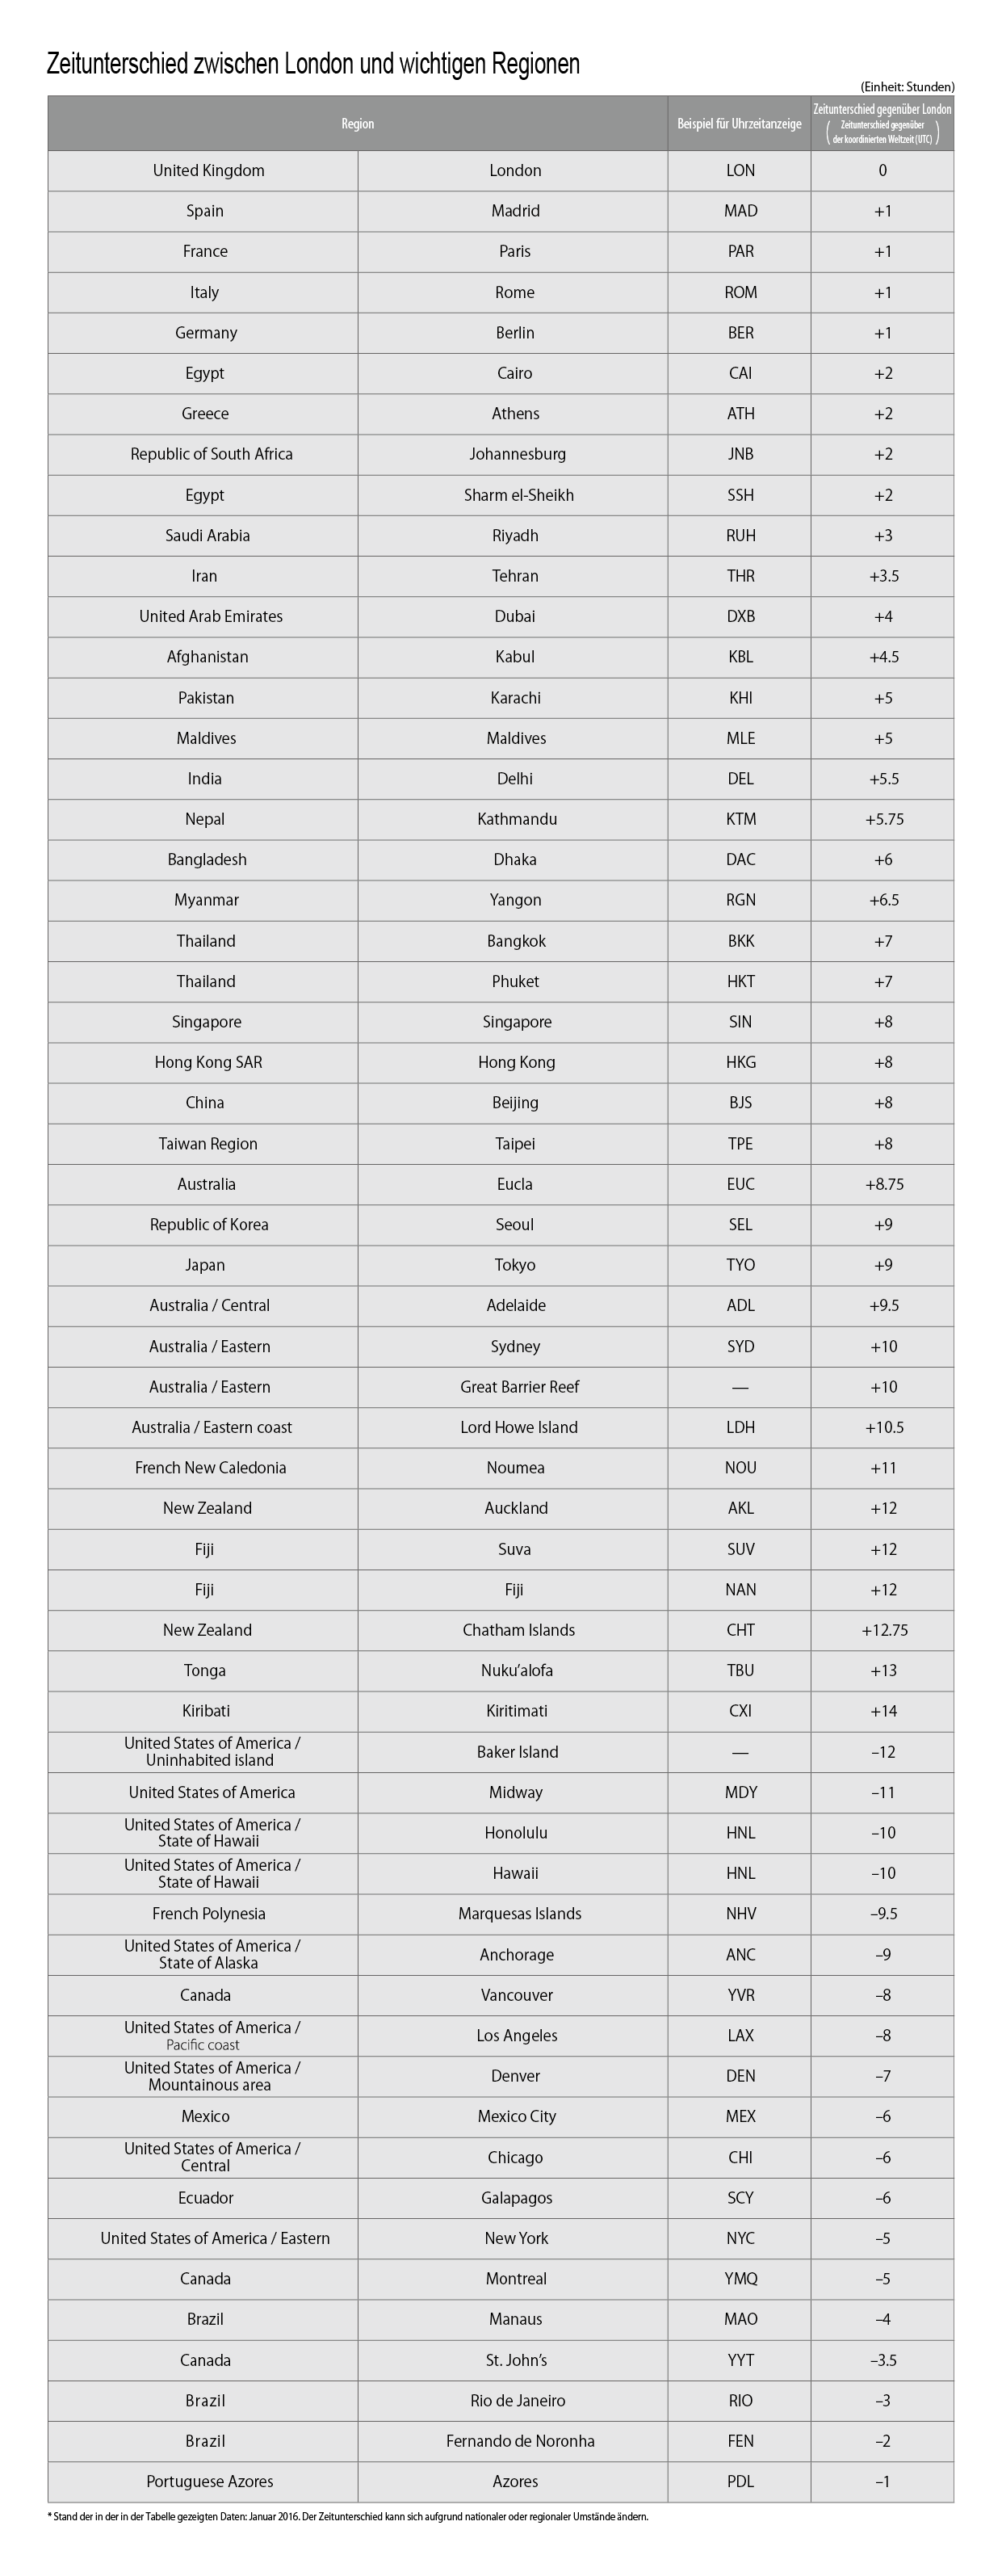
Task: Select the 'Hong Kong SAR' region cell
Action: click(x=208, y=1062)
